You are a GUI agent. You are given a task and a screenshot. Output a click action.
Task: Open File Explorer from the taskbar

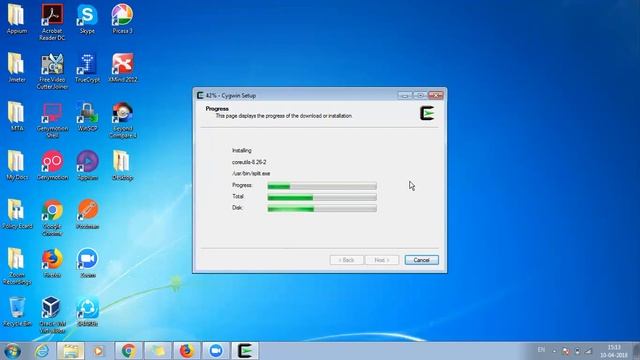[x=71, y=351]
